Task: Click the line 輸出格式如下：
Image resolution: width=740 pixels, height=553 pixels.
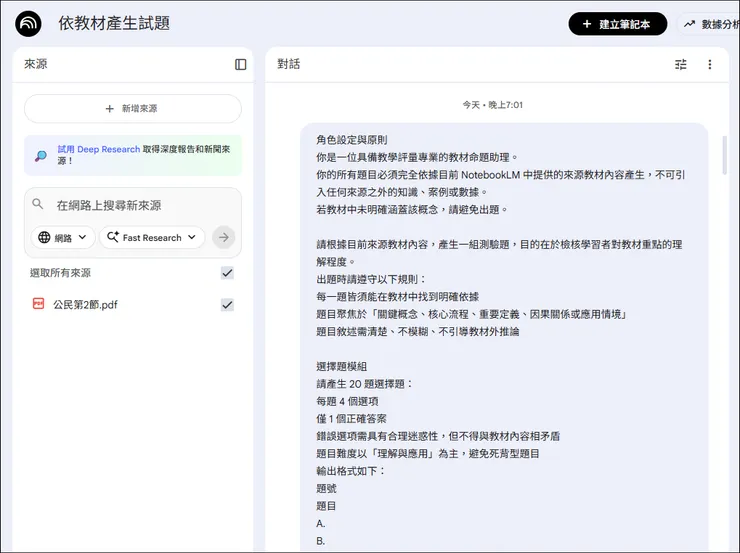Action: tap(351, 471)
